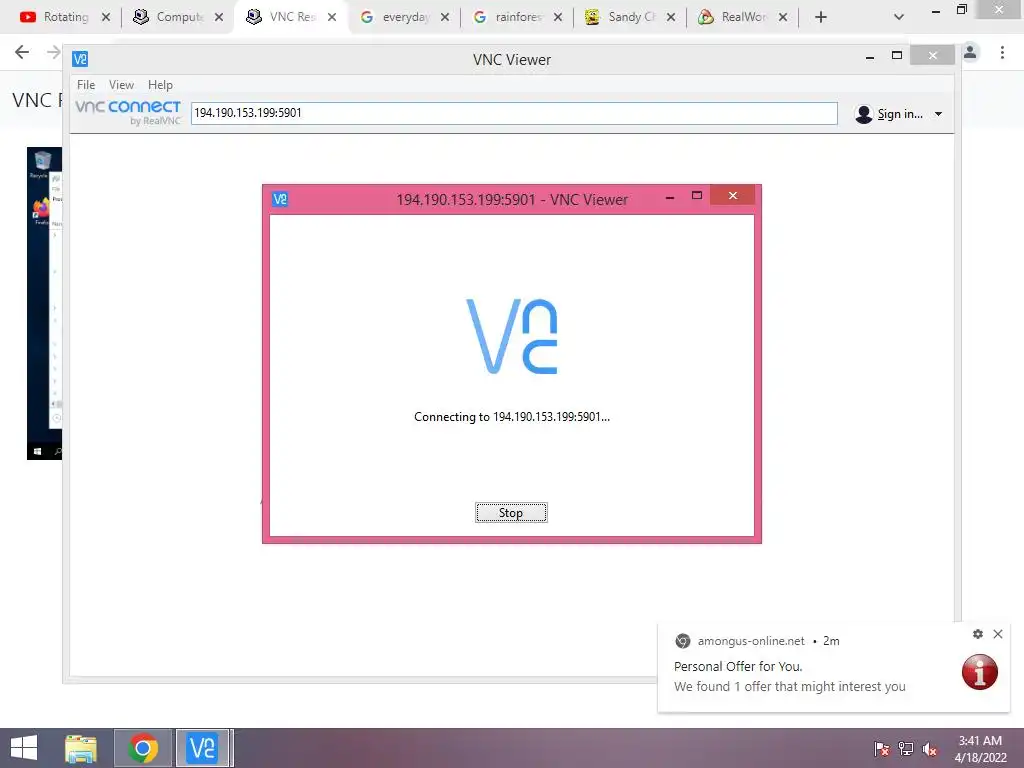Viewport: 1024px width, 768px height.
Task: Open the View menu in VNC Viewer
Action: tap(121, 85)
